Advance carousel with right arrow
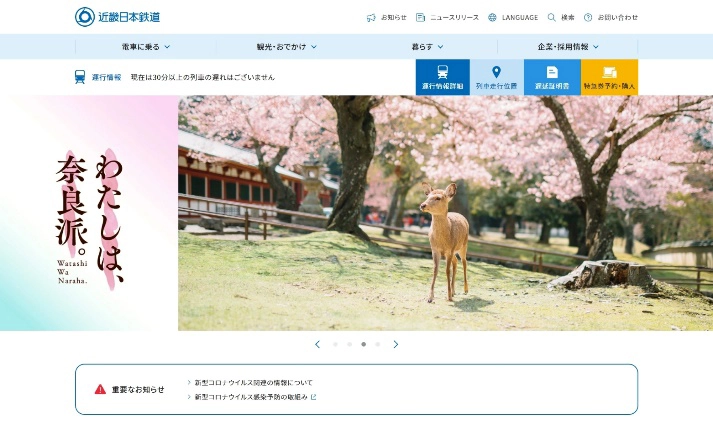713x441 pixels. (396, 344)
